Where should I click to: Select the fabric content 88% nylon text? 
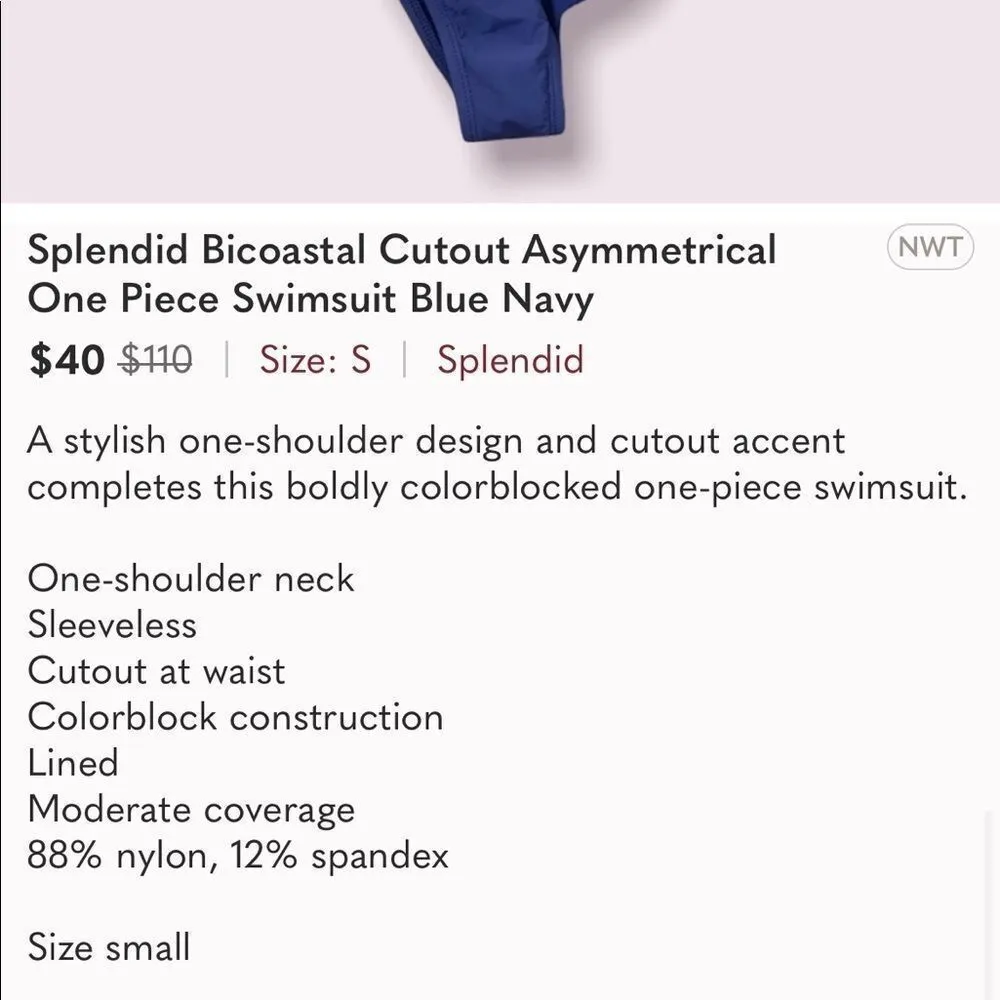239,855
